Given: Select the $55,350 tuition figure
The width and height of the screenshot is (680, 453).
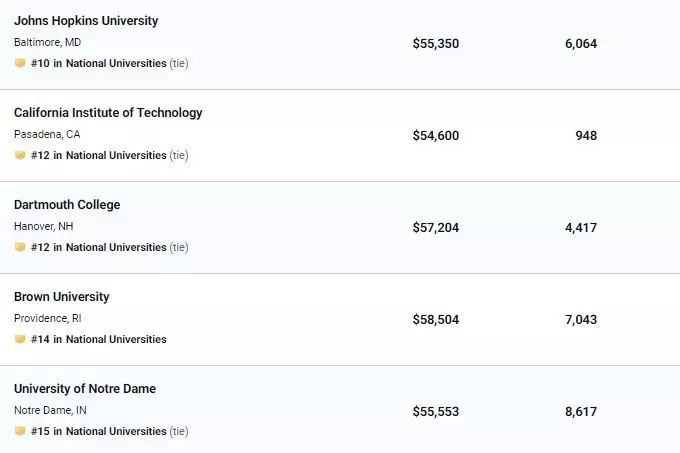Looking at the screenshot, I should [436, 44].
